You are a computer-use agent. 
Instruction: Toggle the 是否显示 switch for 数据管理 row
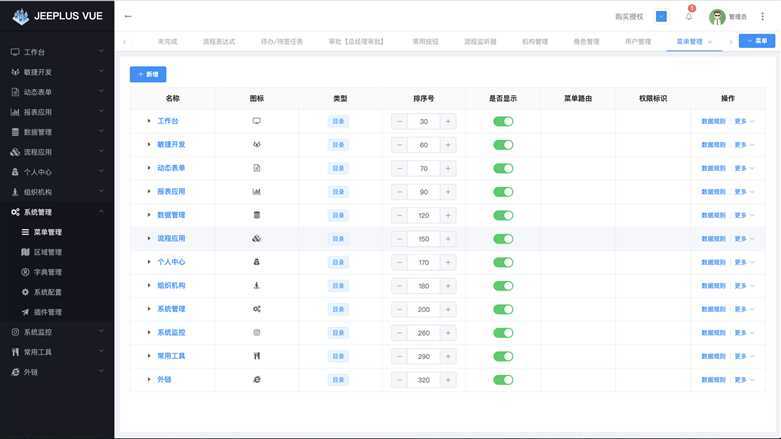[x=503, y=215]
